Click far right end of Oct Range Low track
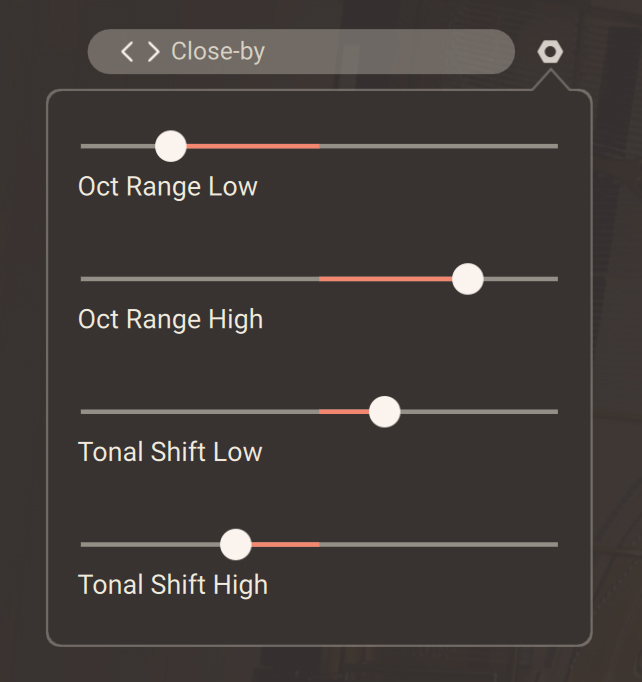 pyautogui.click(x=554, y=146)
